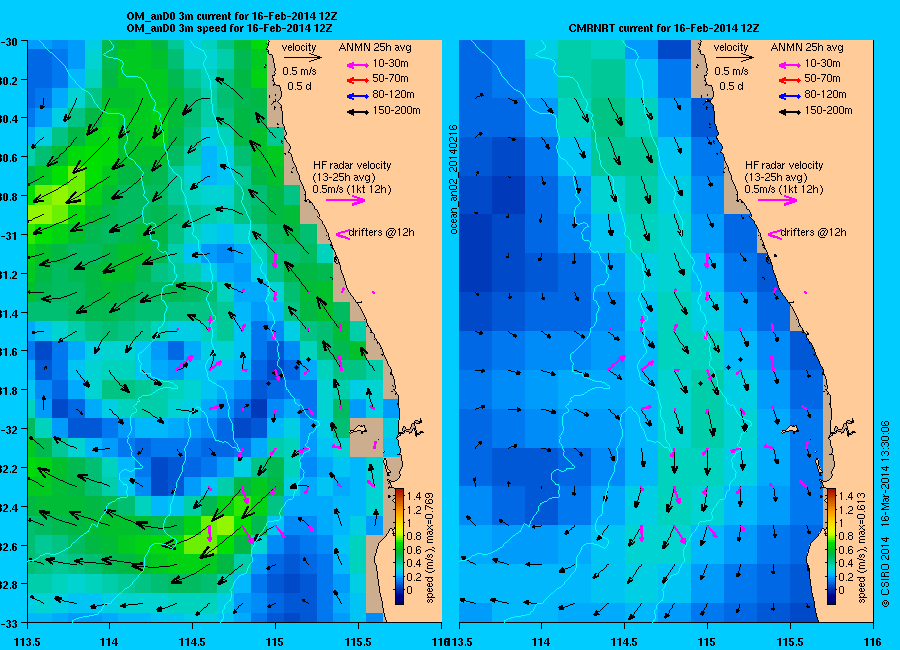Click the velocity scale arrow in left panel
The height and width of the screenshot is (650, 900).
302,57
